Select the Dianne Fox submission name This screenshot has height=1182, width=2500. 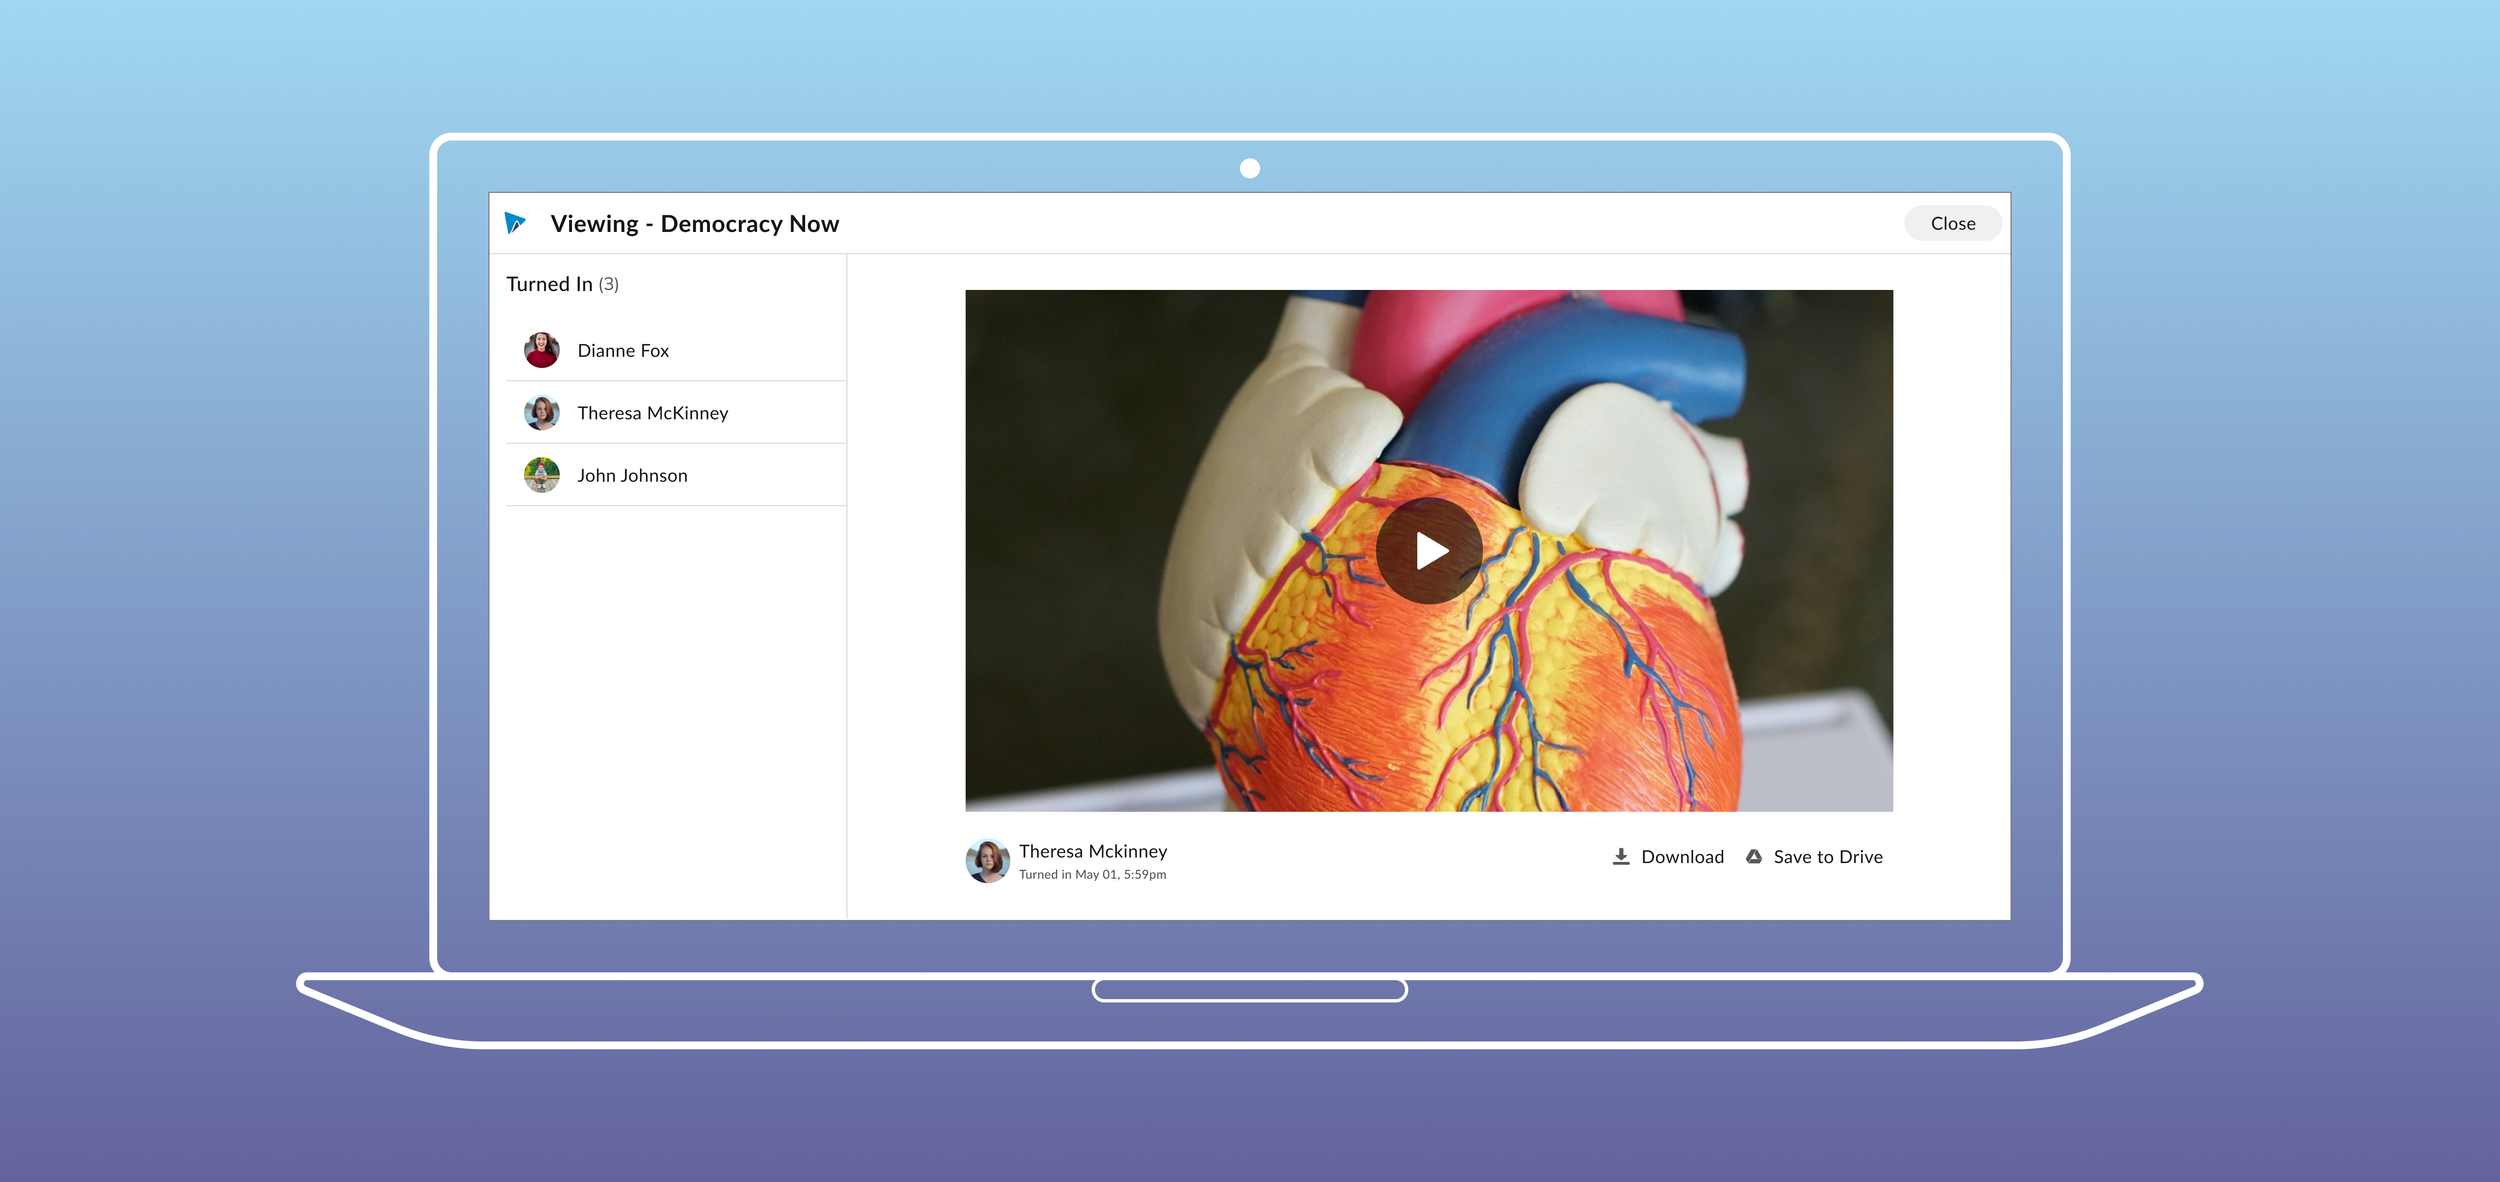pyautogui.click(x=623, y=351)
